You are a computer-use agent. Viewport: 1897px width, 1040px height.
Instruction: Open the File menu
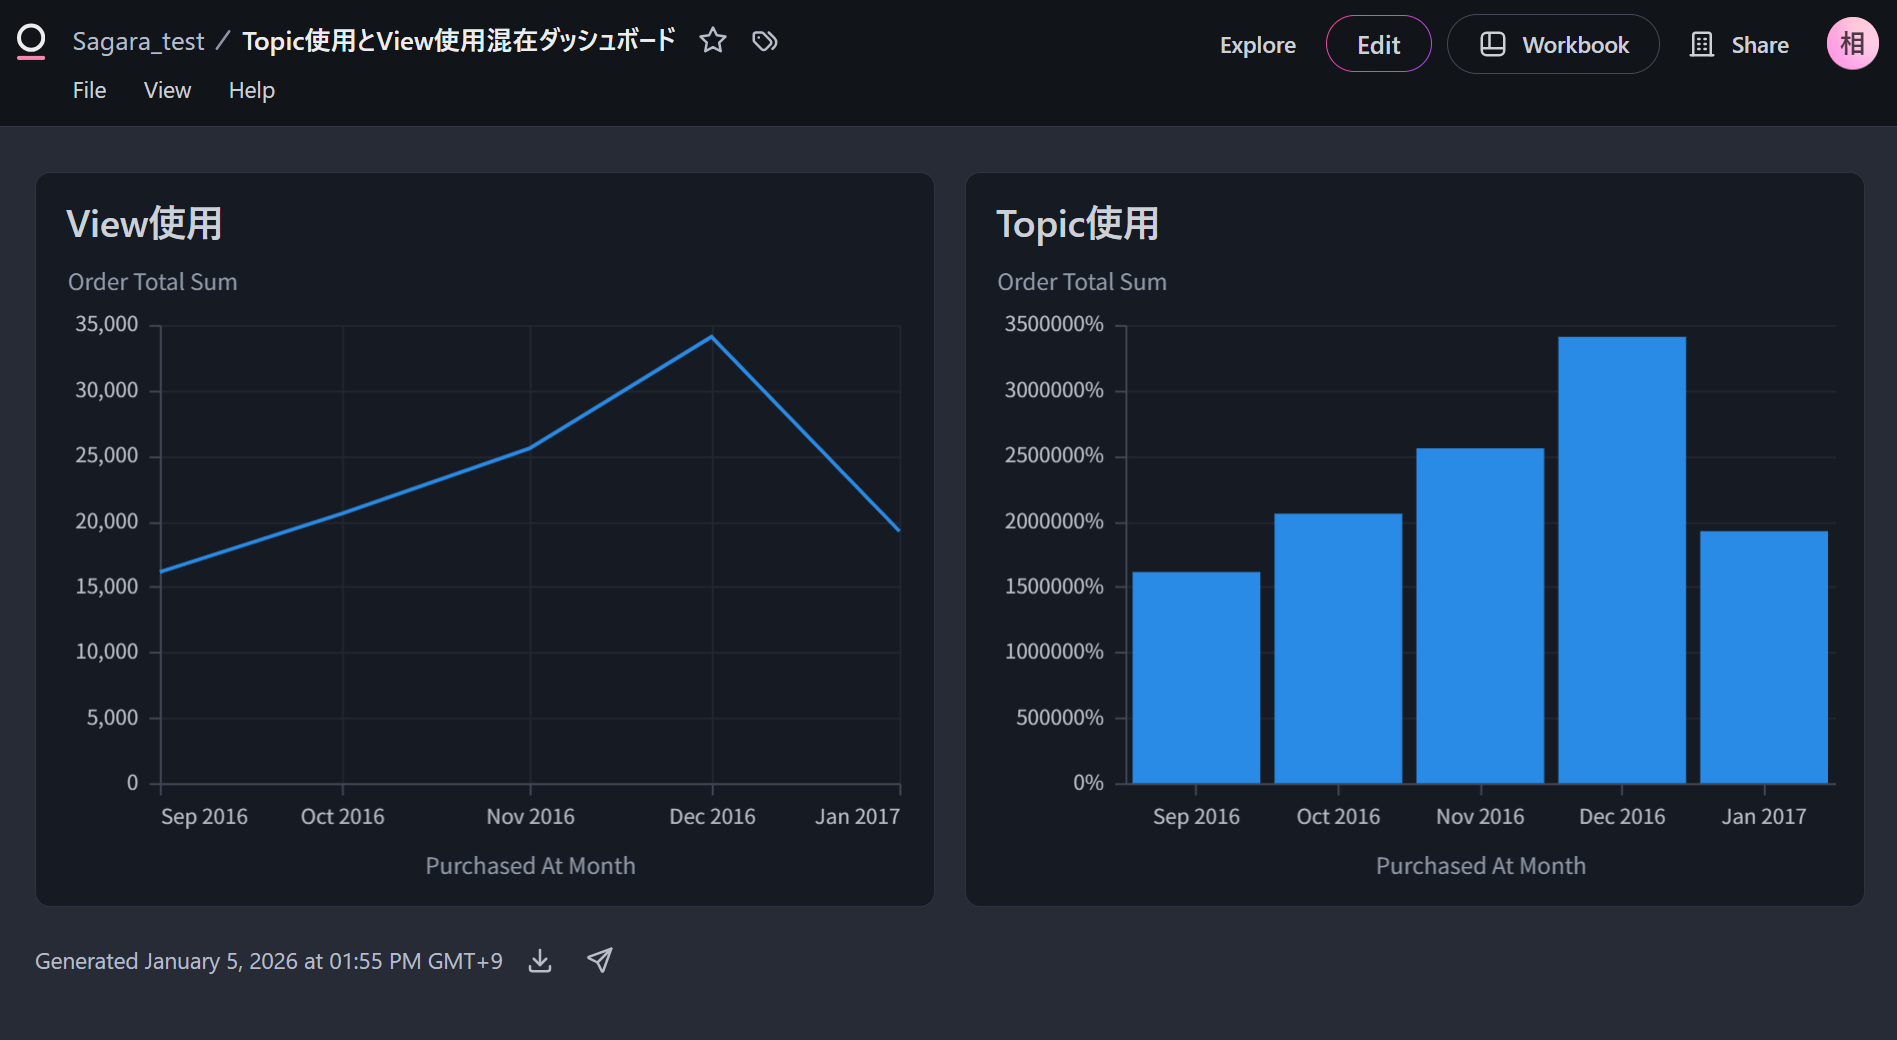click(89, 90)
